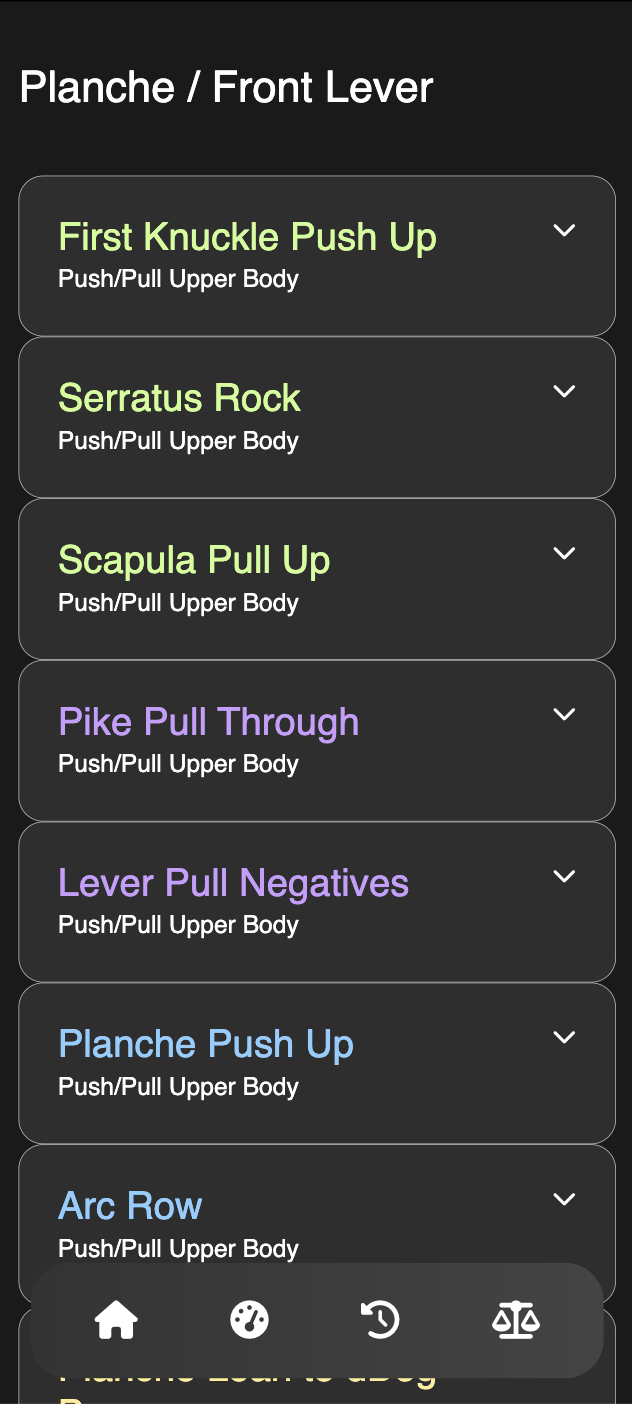This screenshot has width=632, height=1404.
Task: Expand the Serratus Rock chevron
Action: tap(565, 392)
